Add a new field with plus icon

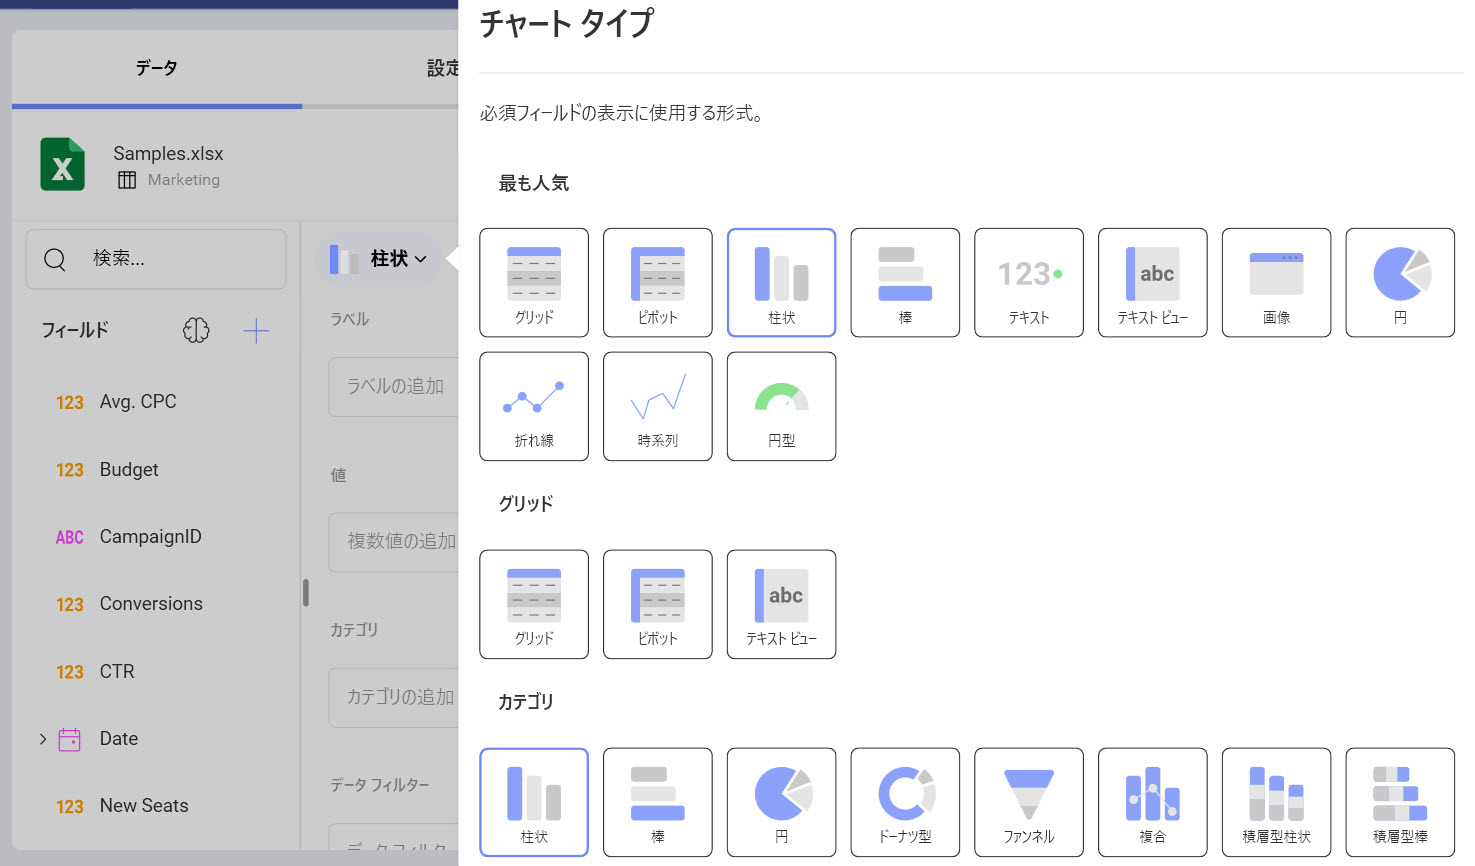point(256,331)
